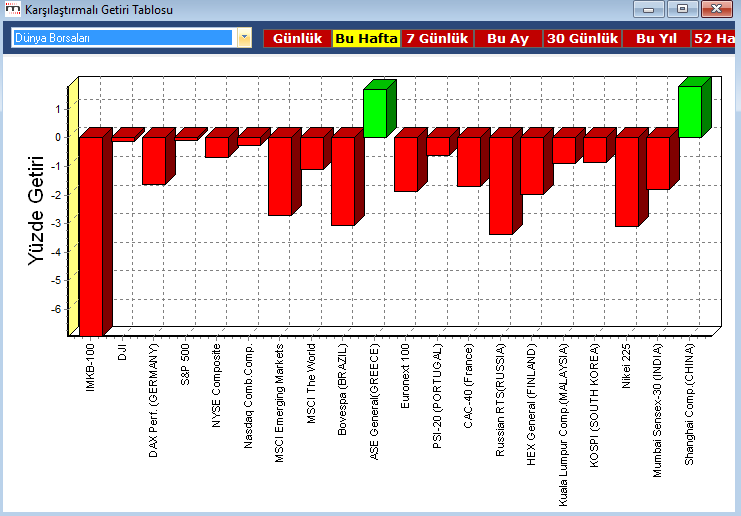
Task: Click the Mumbai Sensex-30 (INDIA) bar
Action: 658,163
